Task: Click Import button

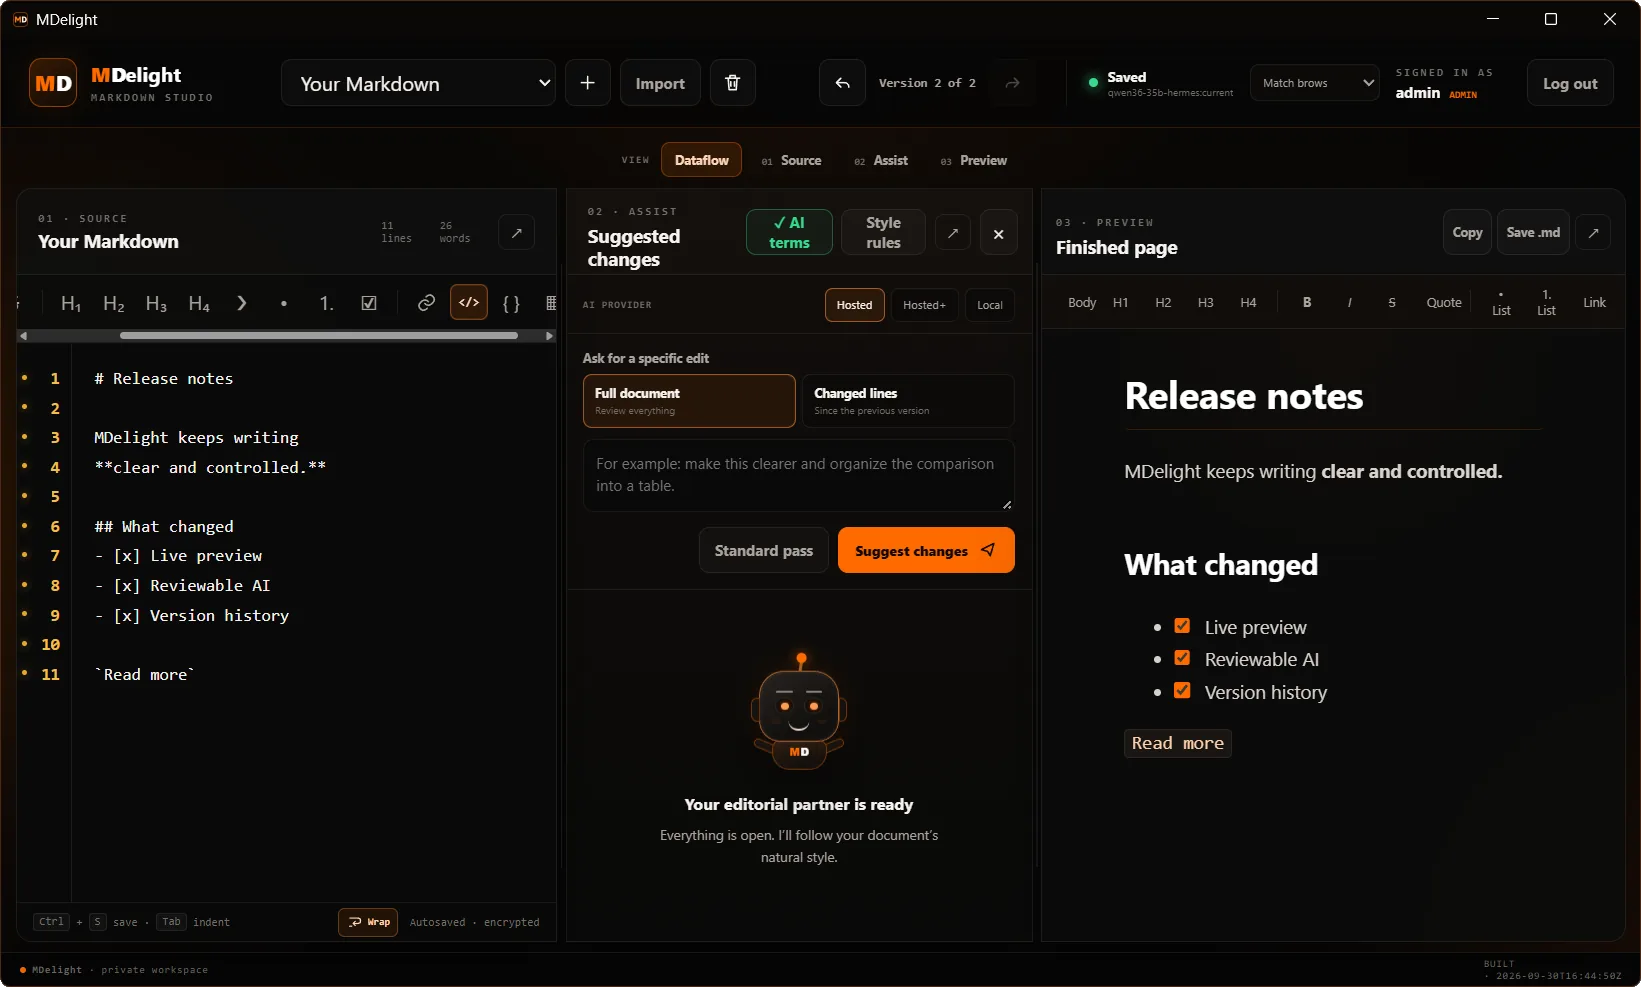Action: [x=660, y=83]
